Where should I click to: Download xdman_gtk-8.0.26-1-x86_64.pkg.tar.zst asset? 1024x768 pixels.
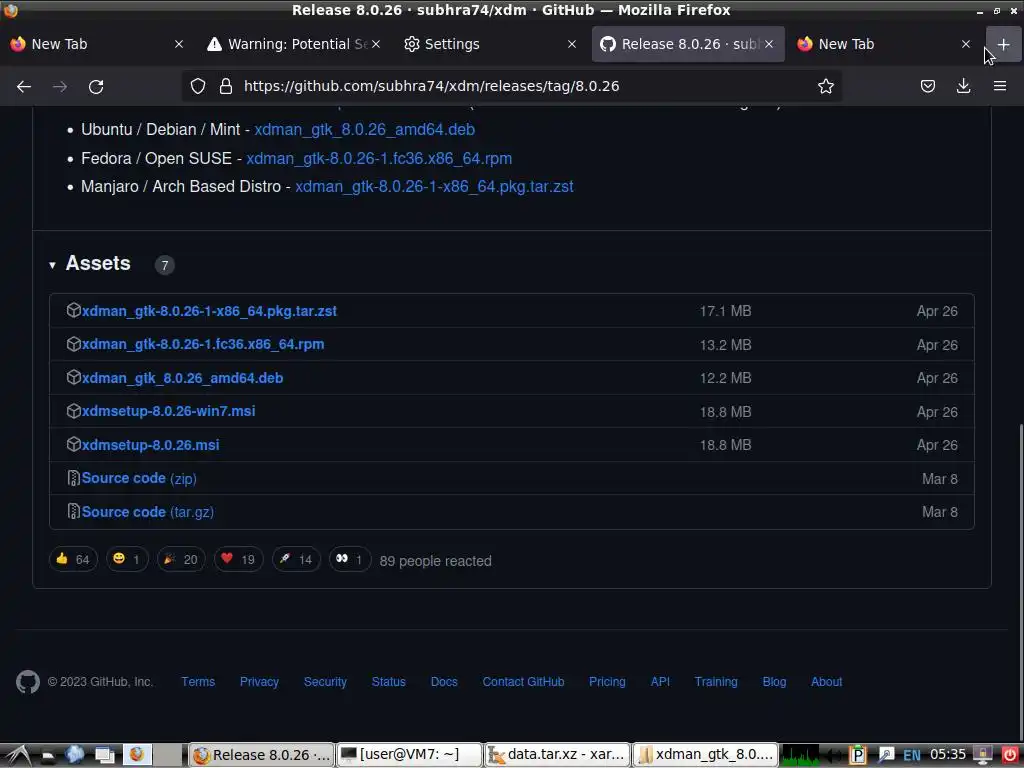tap(209, 312)
